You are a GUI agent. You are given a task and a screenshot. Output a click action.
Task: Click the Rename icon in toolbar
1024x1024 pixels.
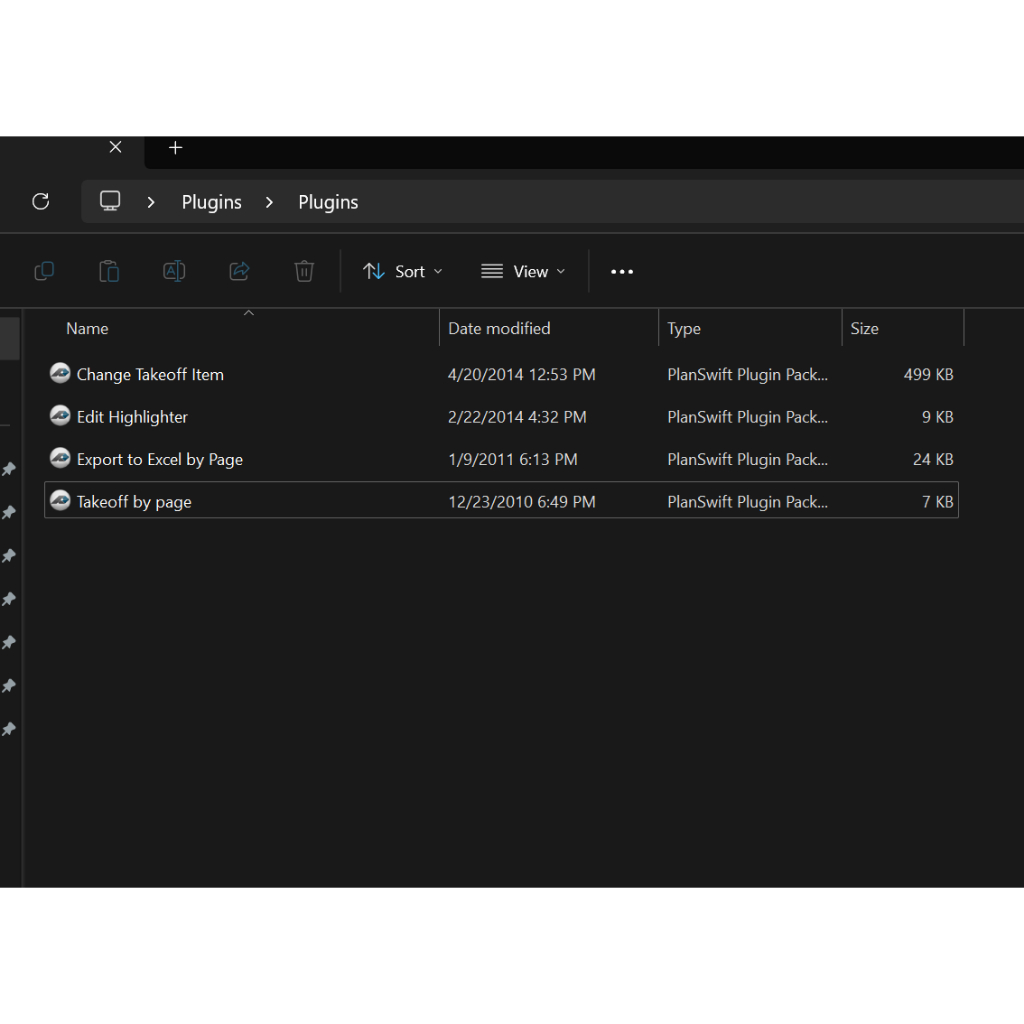click(x=174, y=271)
